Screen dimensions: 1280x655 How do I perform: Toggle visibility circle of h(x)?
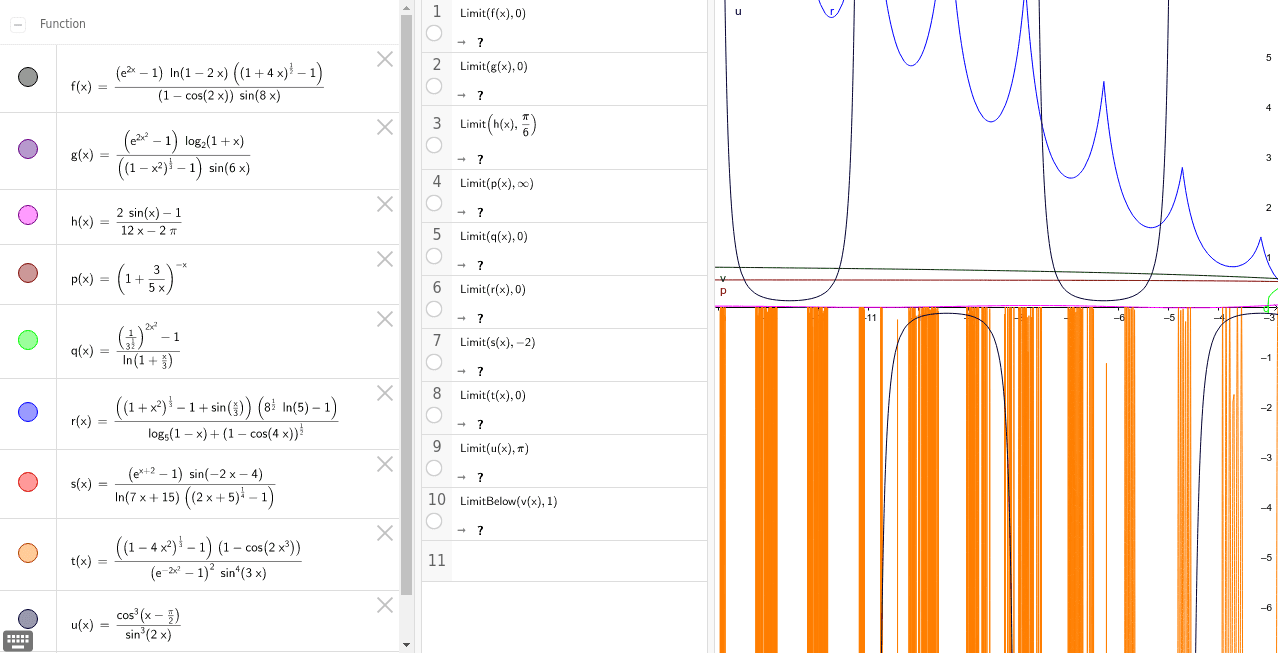(x=28, y=215)
